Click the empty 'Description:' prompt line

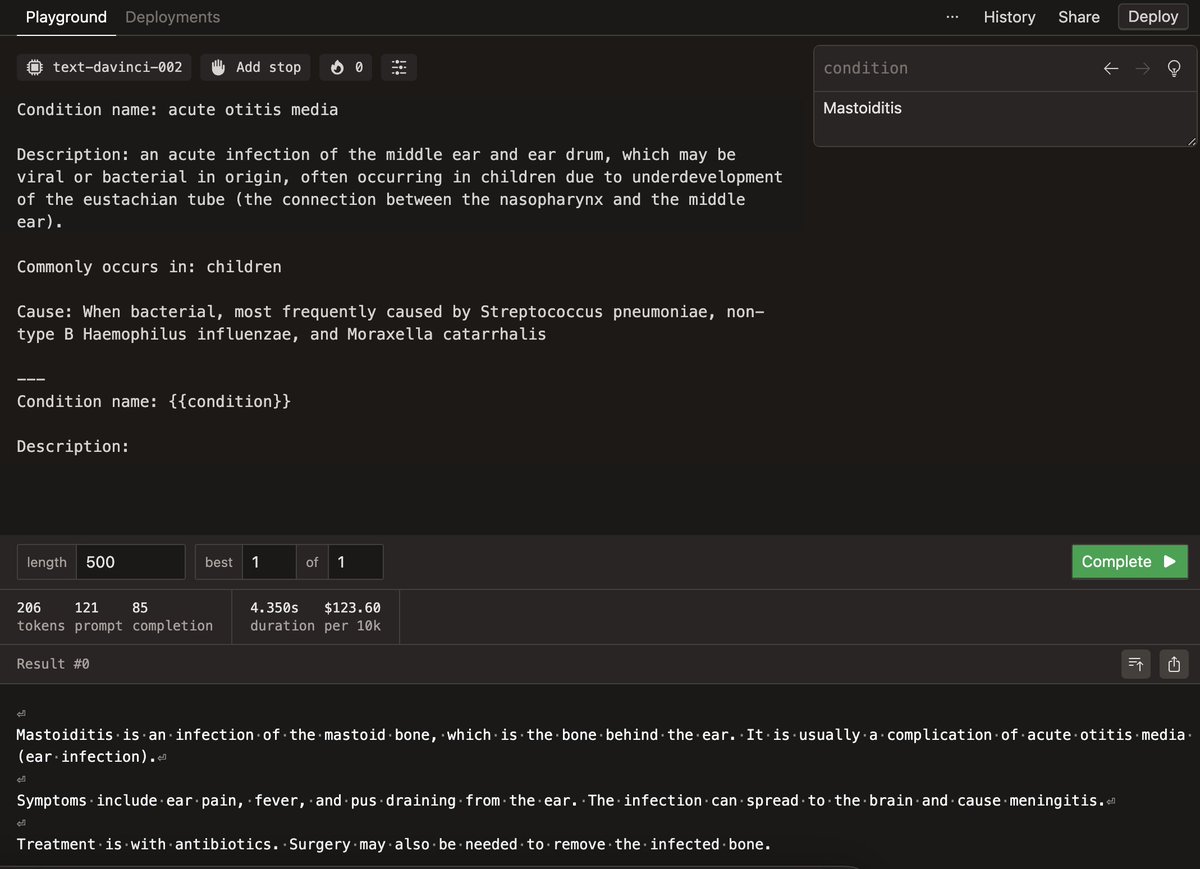73,446
